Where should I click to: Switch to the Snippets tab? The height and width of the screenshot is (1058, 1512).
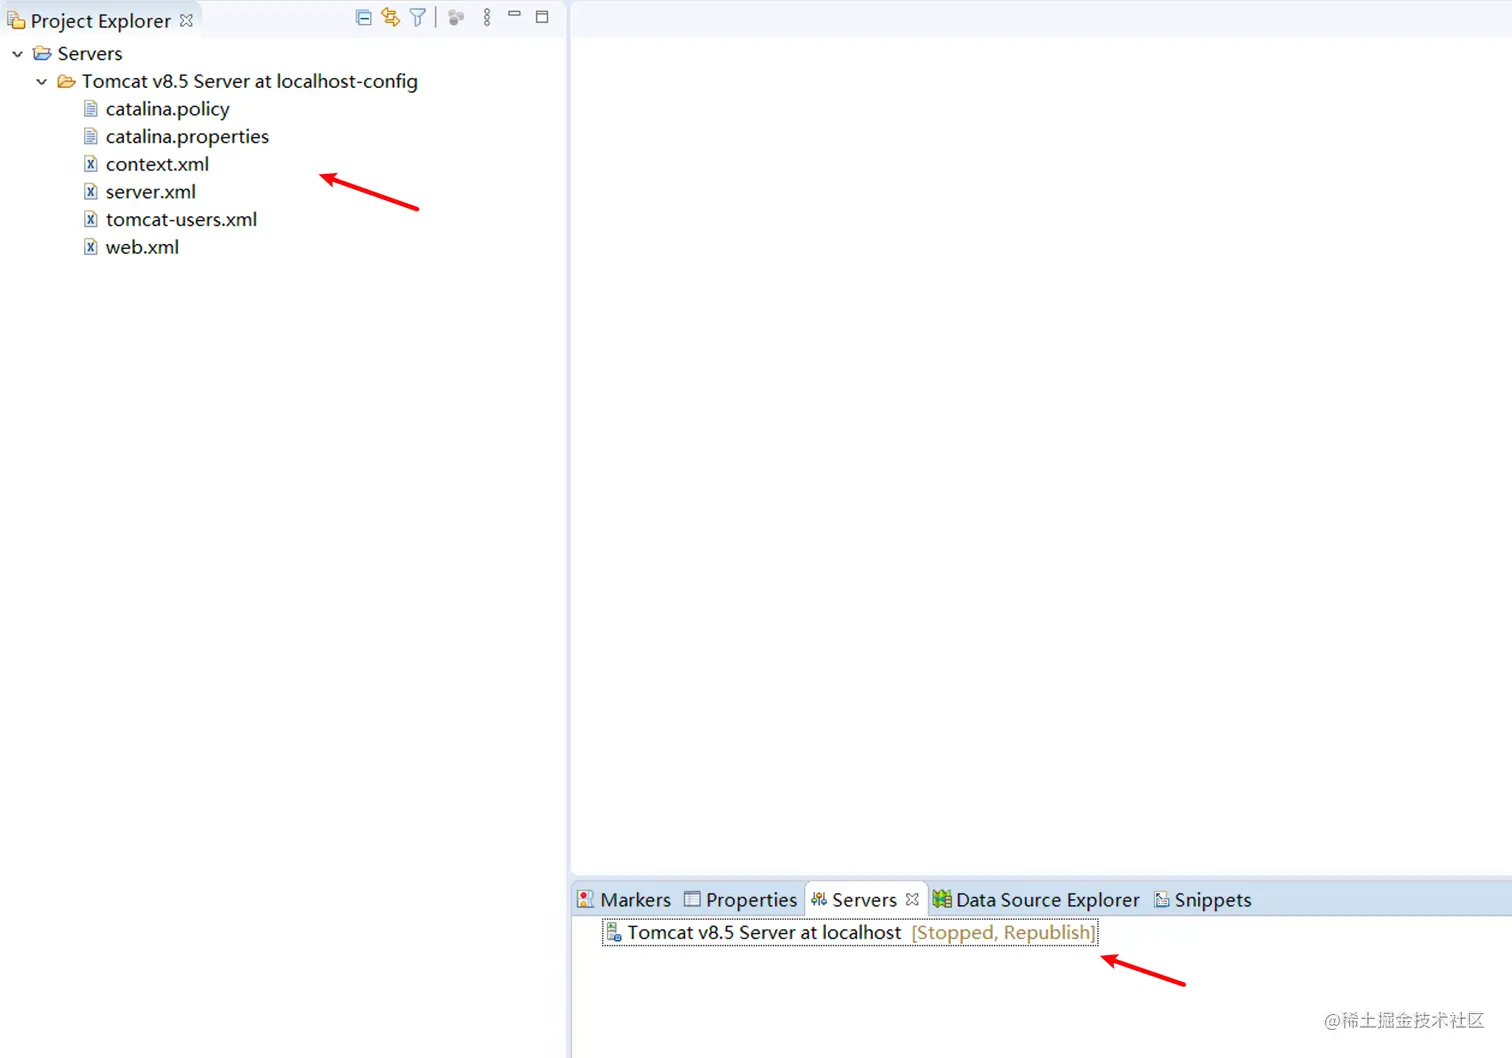coord(1203,900)
